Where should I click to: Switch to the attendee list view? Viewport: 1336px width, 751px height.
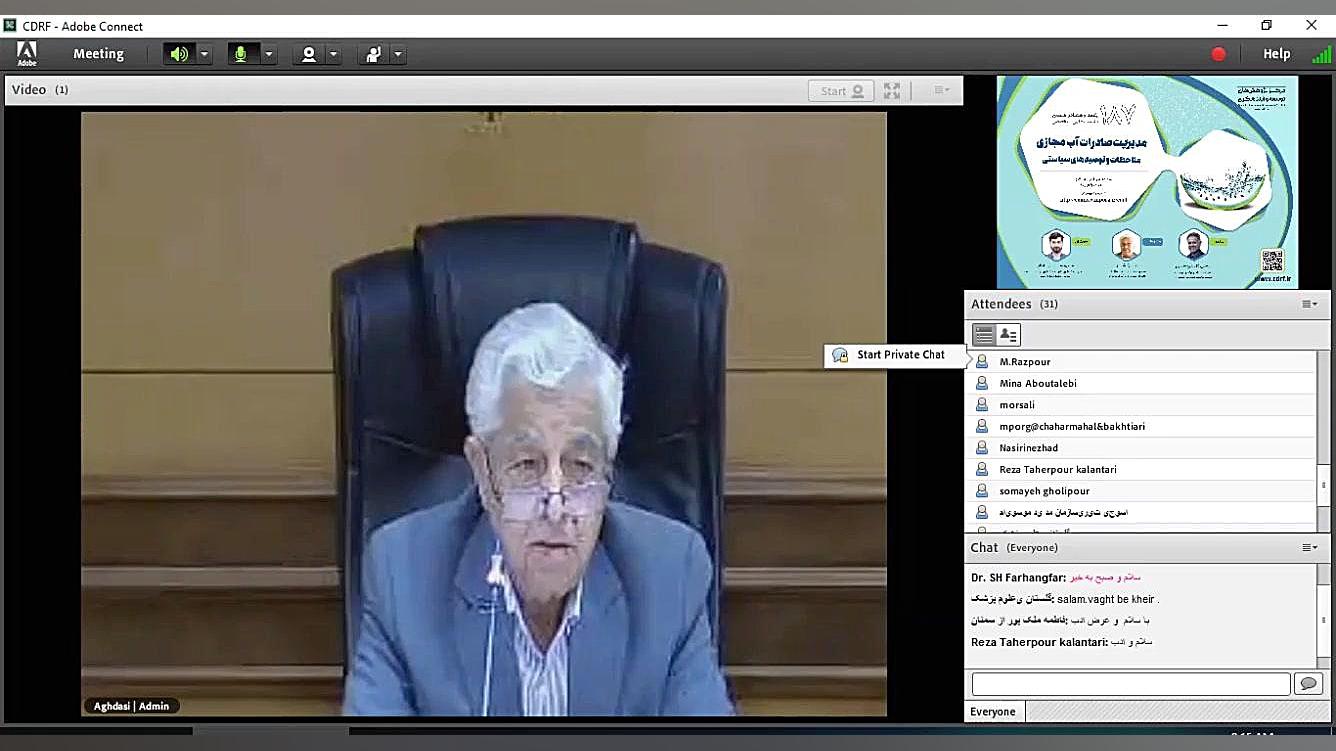[984, 335]
